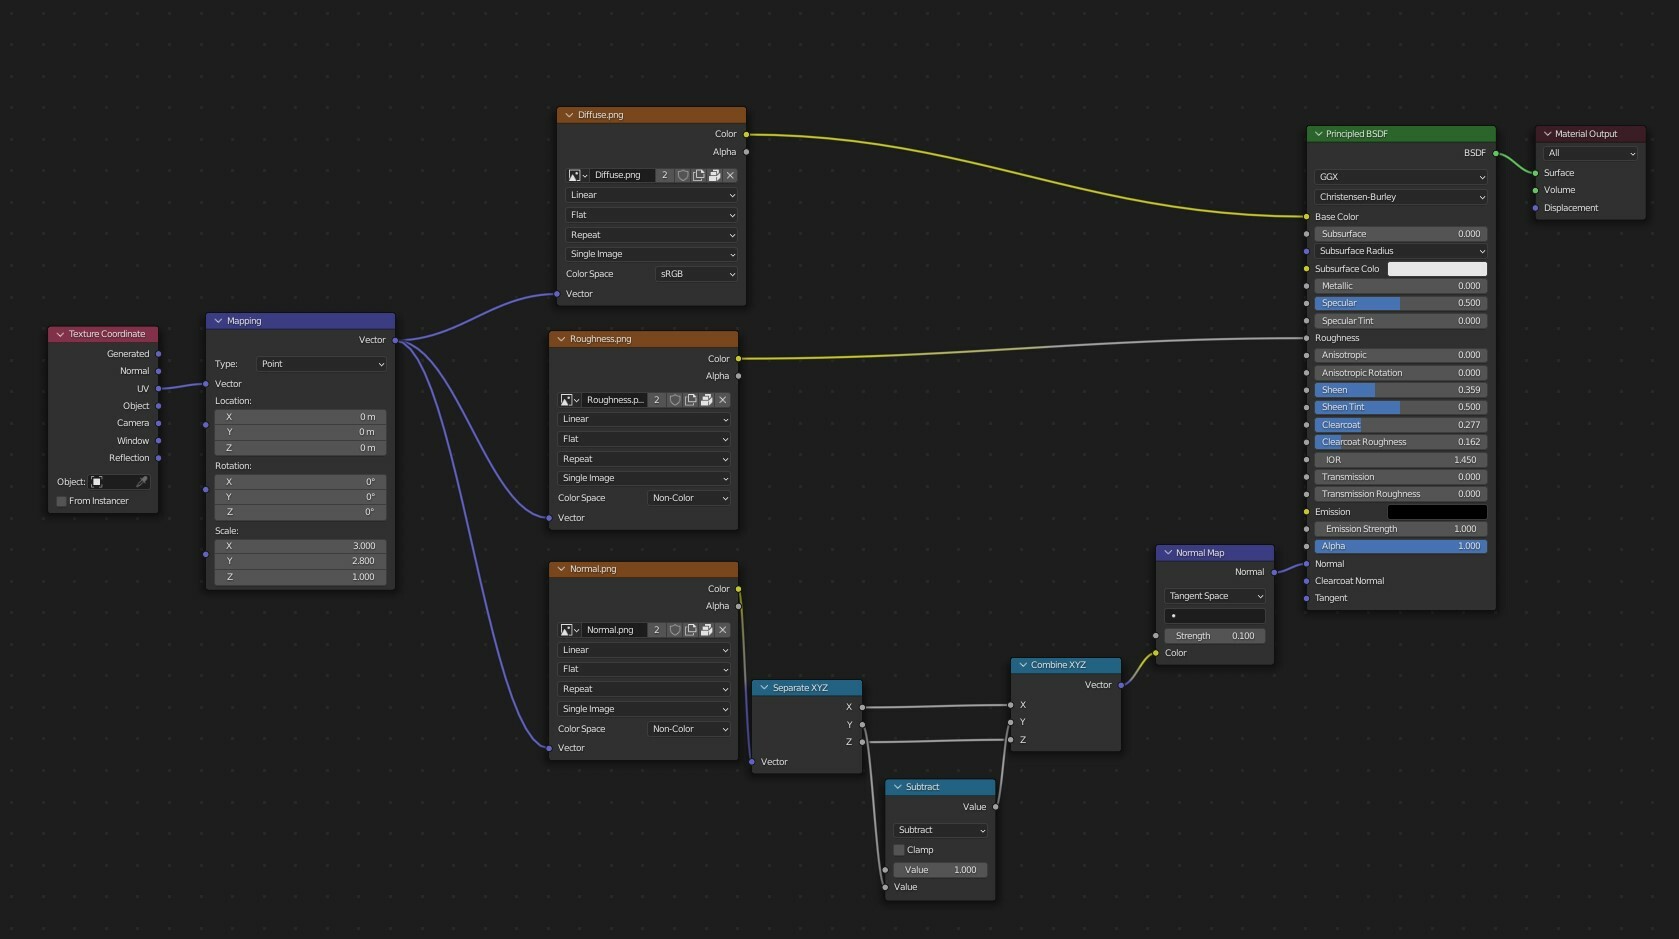The width and height of the screenshot is (1679, 939).
Task: Click image name field on Normal.png node
Action: (x=615, y=630)
